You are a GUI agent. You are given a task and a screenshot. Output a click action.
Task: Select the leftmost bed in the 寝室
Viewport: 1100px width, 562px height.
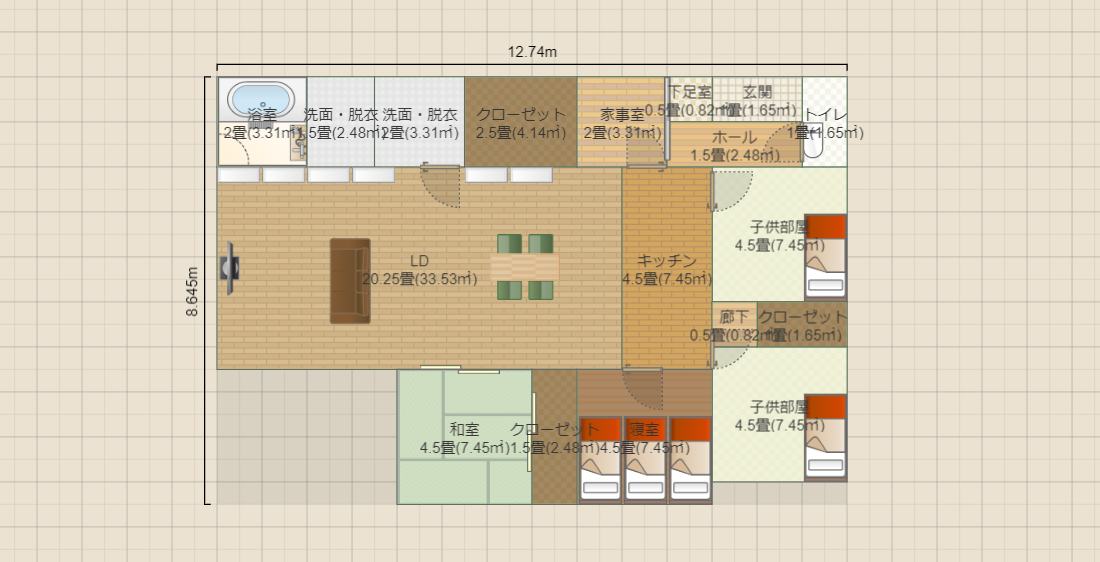pos(601,460)
